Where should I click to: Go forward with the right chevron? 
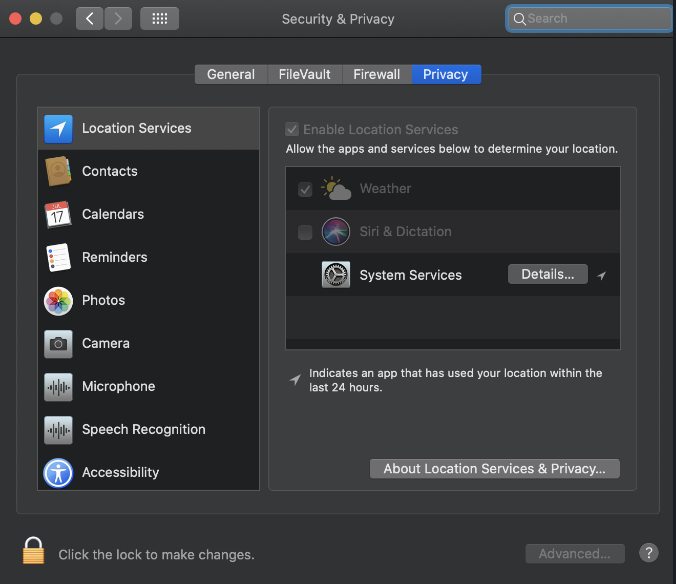tap(118, 19)
